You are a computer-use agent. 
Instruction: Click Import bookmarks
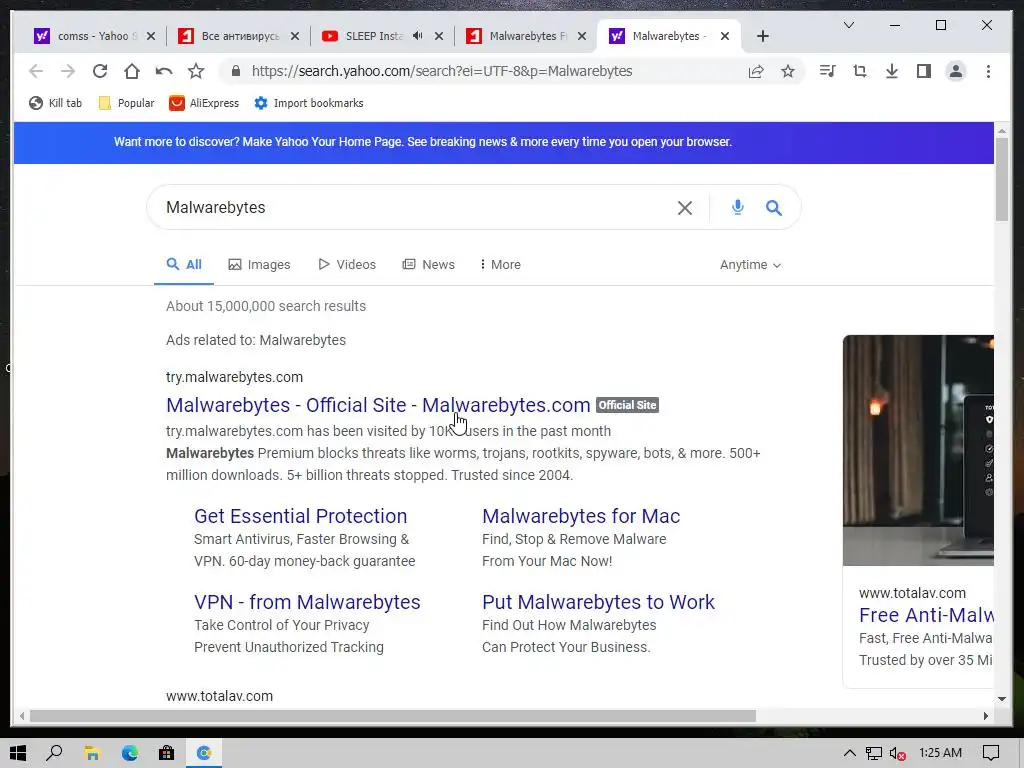point(308,103)
